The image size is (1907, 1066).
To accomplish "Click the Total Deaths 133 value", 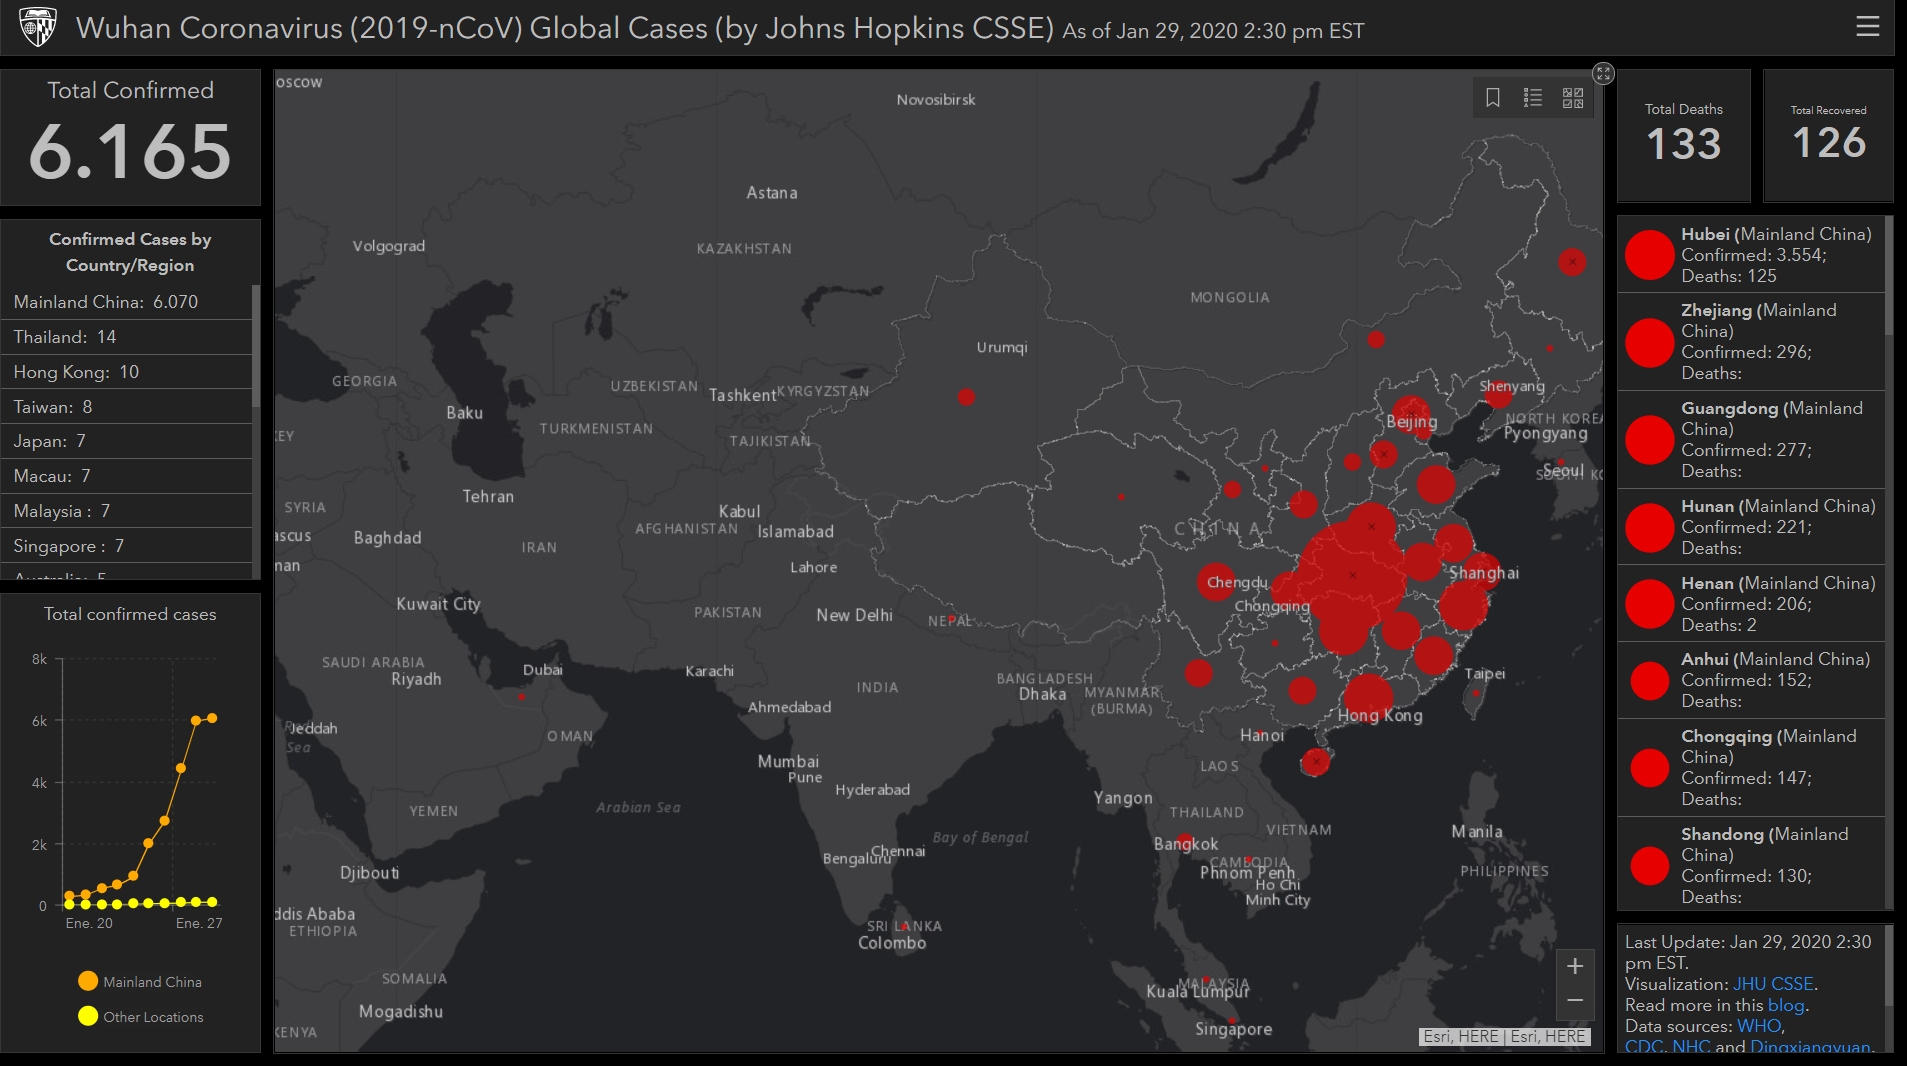I will click(x=1684, y=144).
